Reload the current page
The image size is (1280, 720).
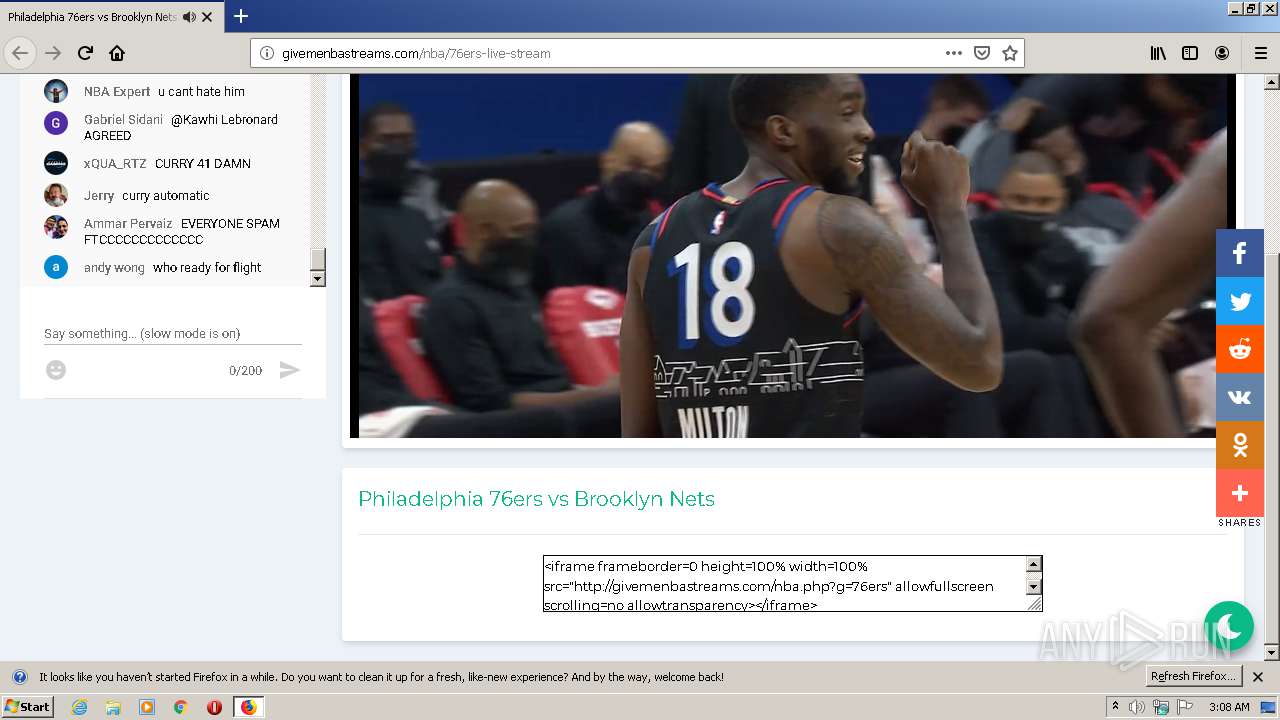[85, 53]
